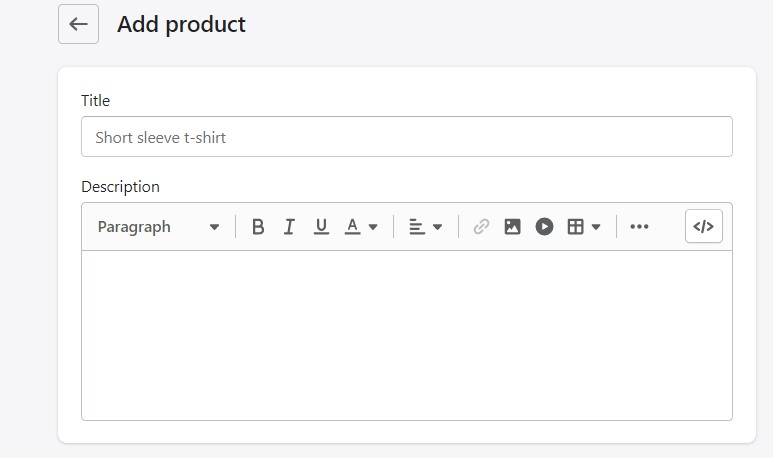The height and width of the screenshot is (458, 773).
Task: Insert a link with chain icon
Action: 481,227
